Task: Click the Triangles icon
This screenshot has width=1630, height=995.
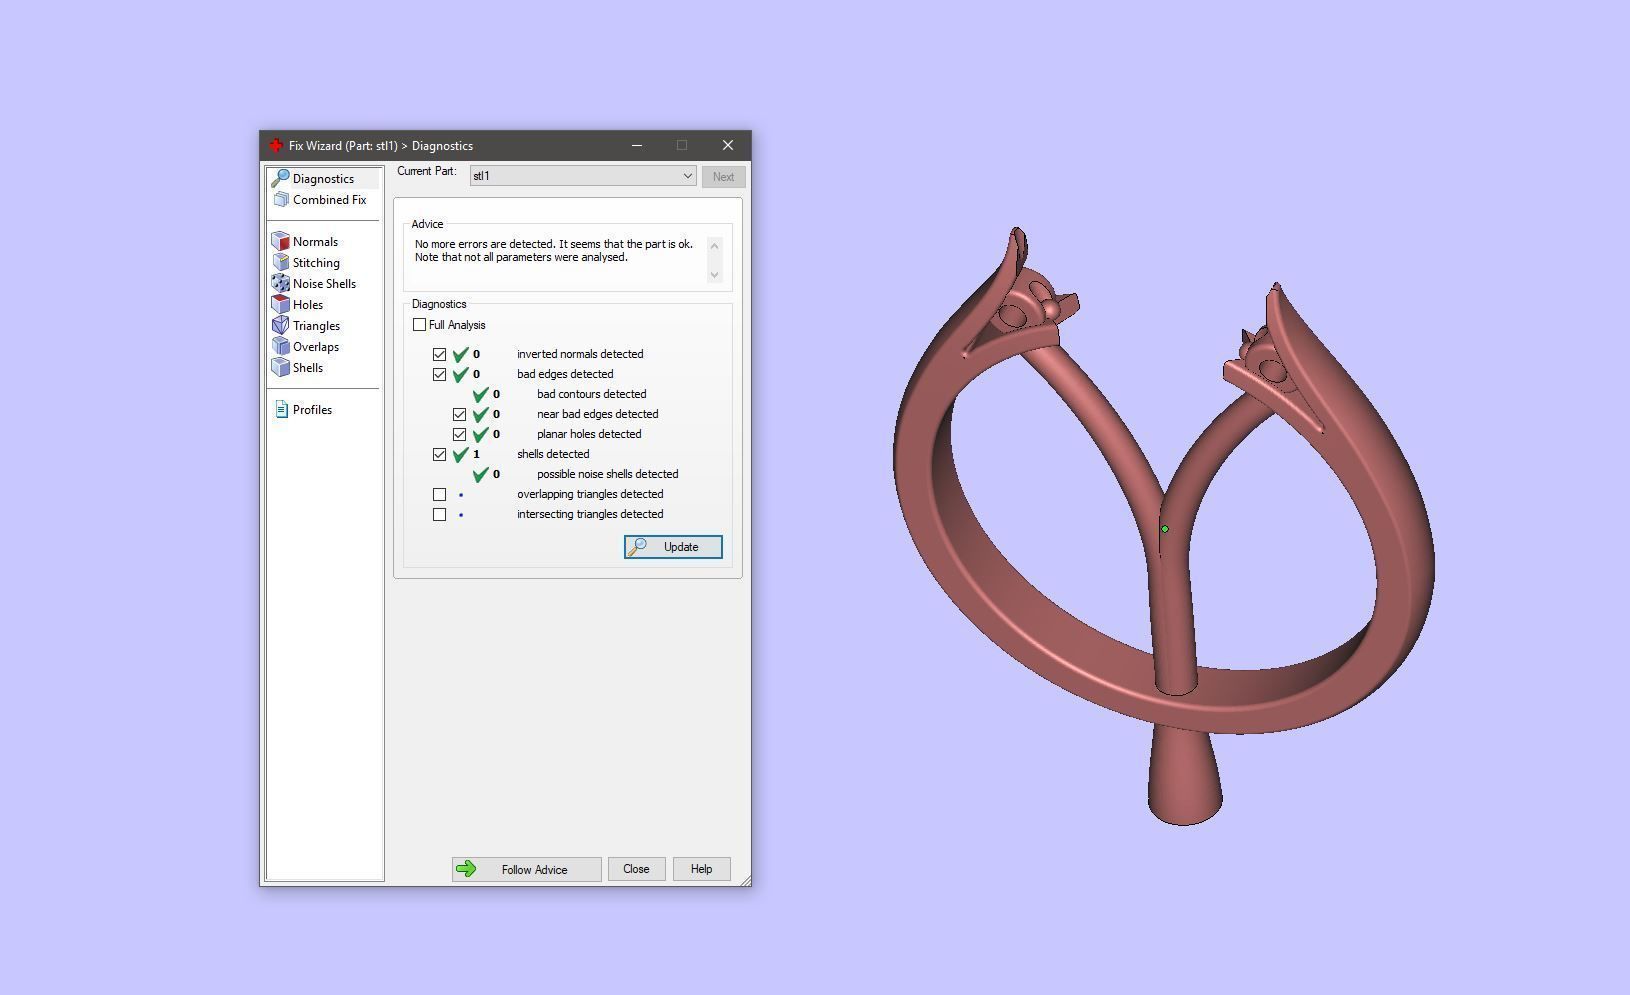Action: click(281, 326)
